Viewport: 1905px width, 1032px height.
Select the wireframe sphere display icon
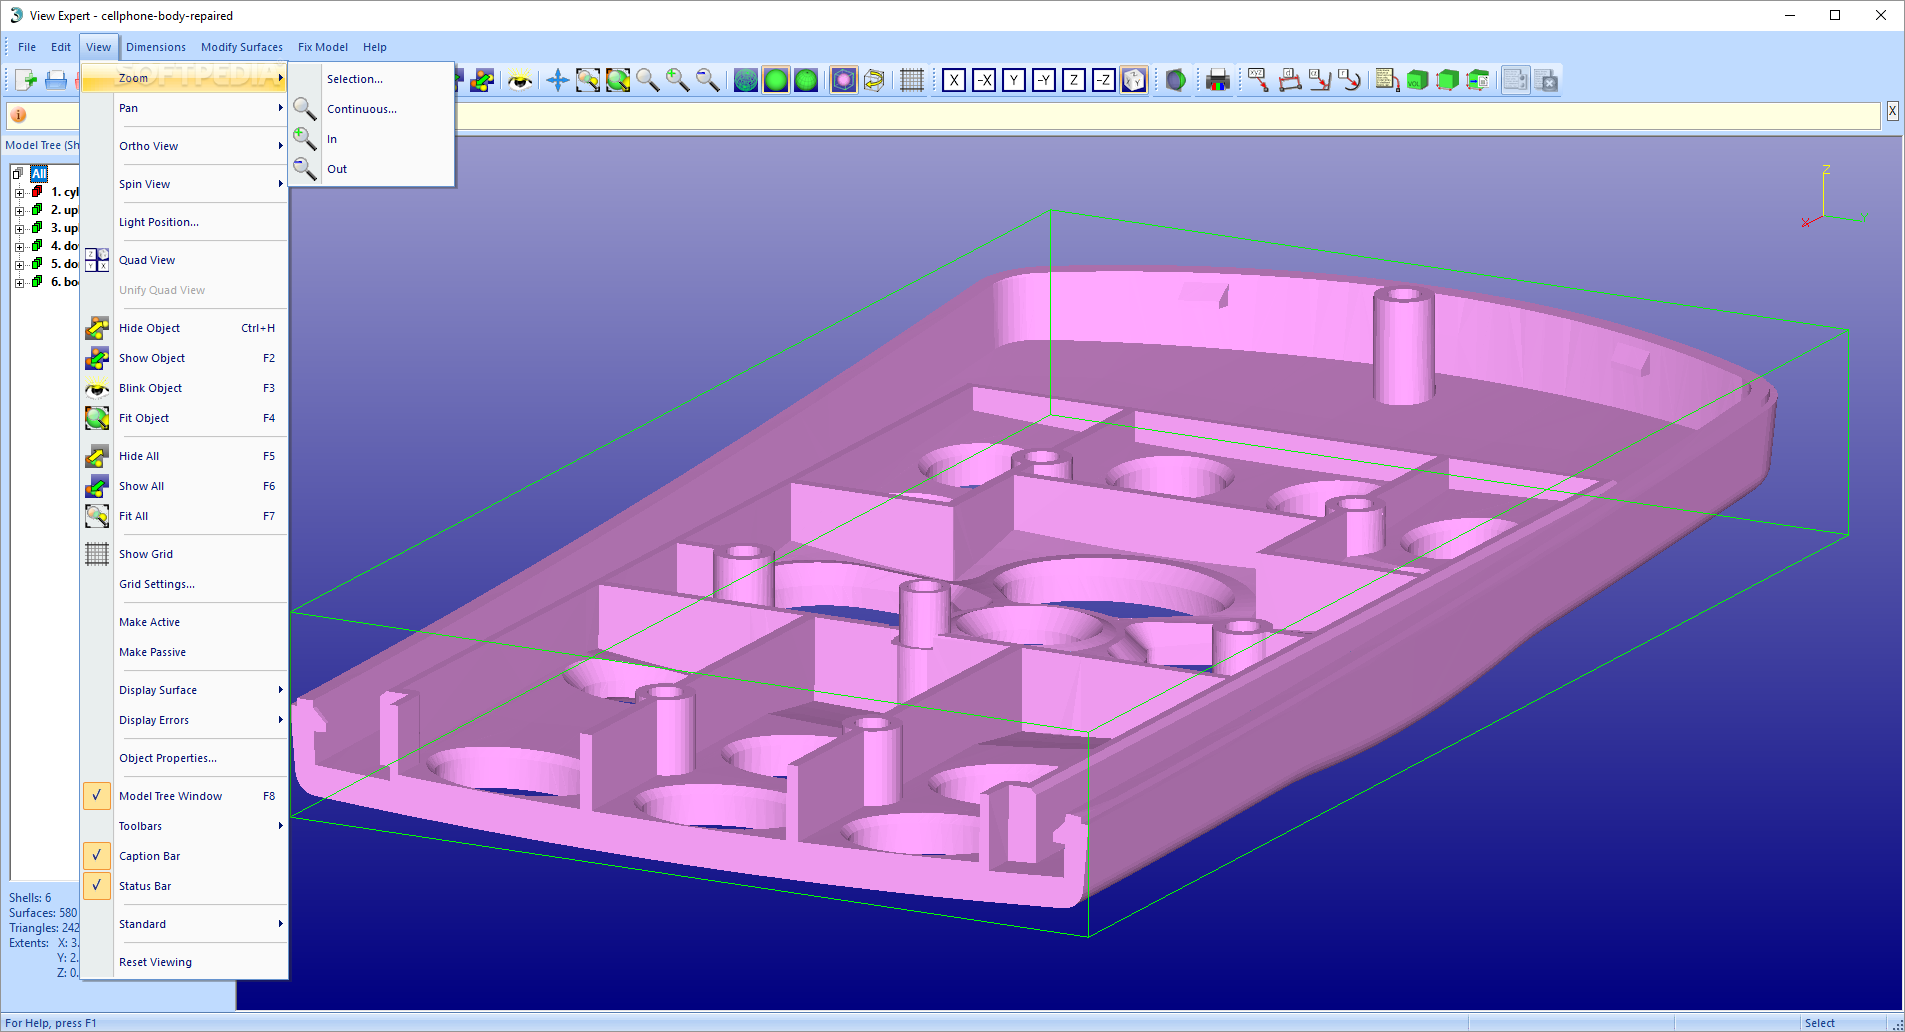click(746, 80)
